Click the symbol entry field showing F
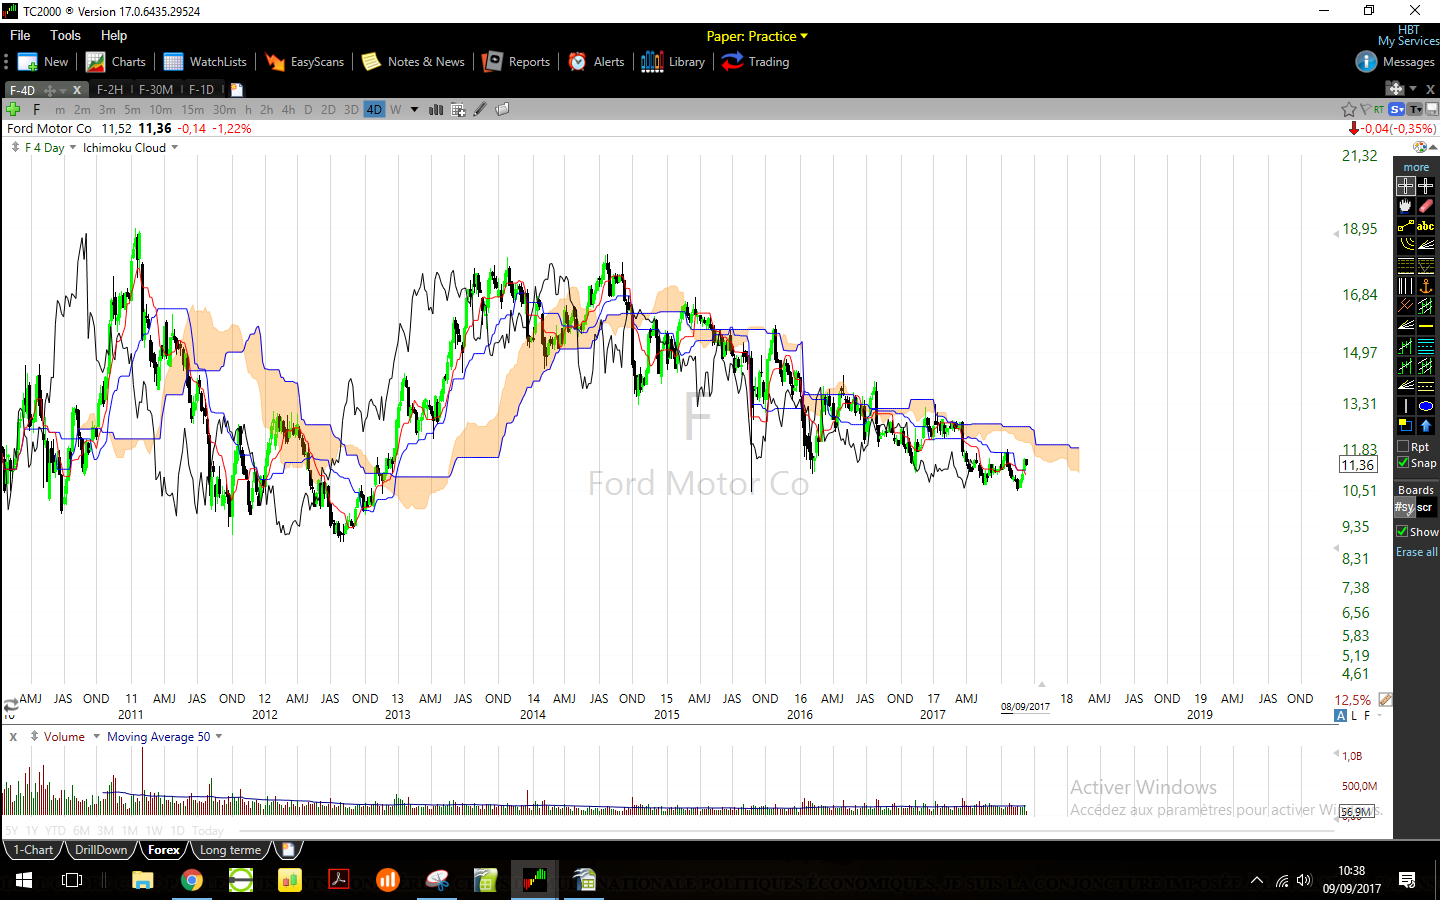This screenshot has width=1440, height=900. pos(36,110)
